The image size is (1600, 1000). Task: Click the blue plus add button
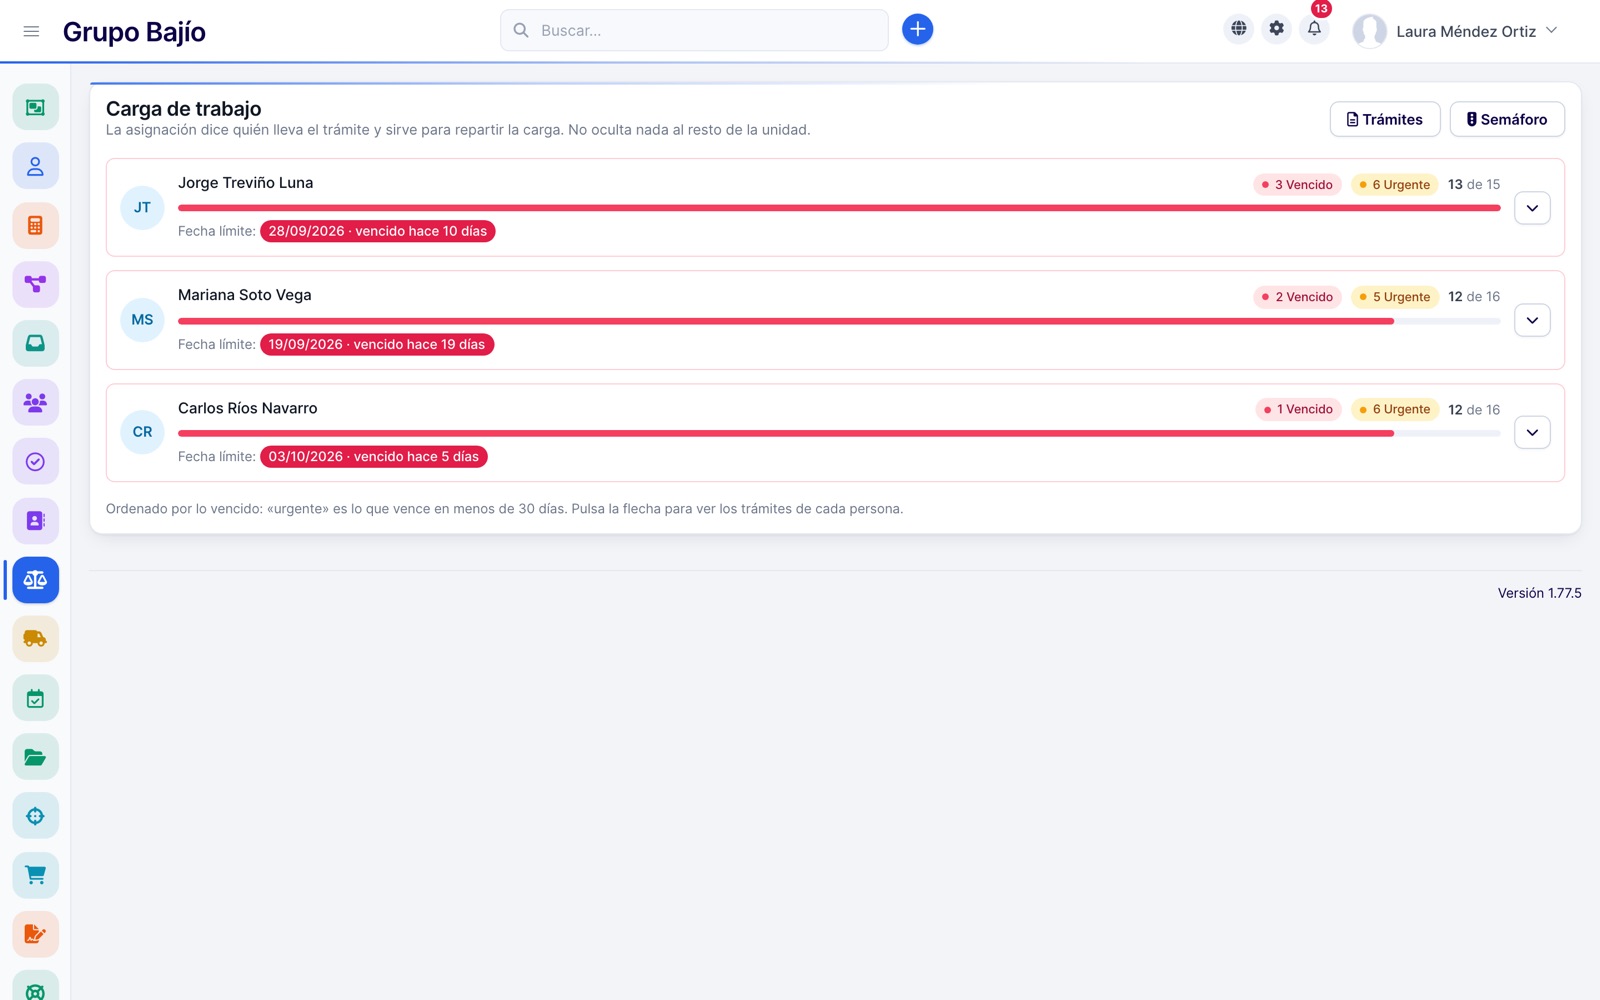[917, 30]
